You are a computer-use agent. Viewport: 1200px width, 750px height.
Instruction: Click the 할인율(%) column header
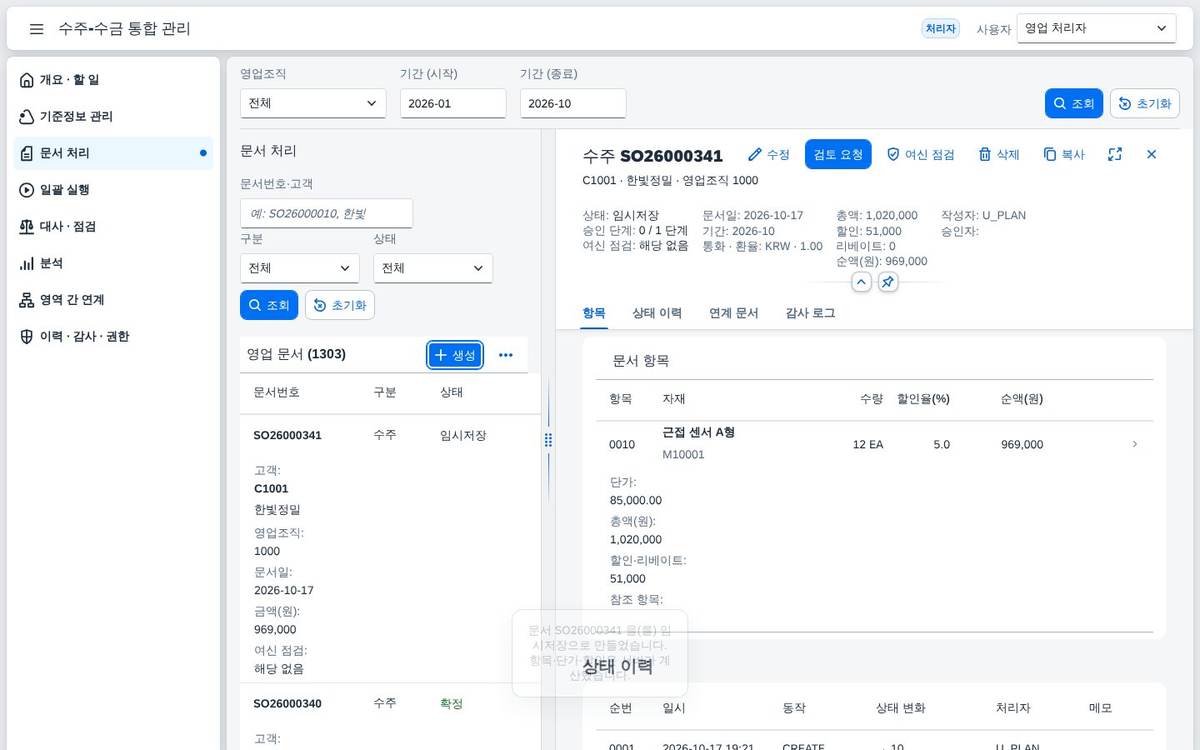[924, 399]
